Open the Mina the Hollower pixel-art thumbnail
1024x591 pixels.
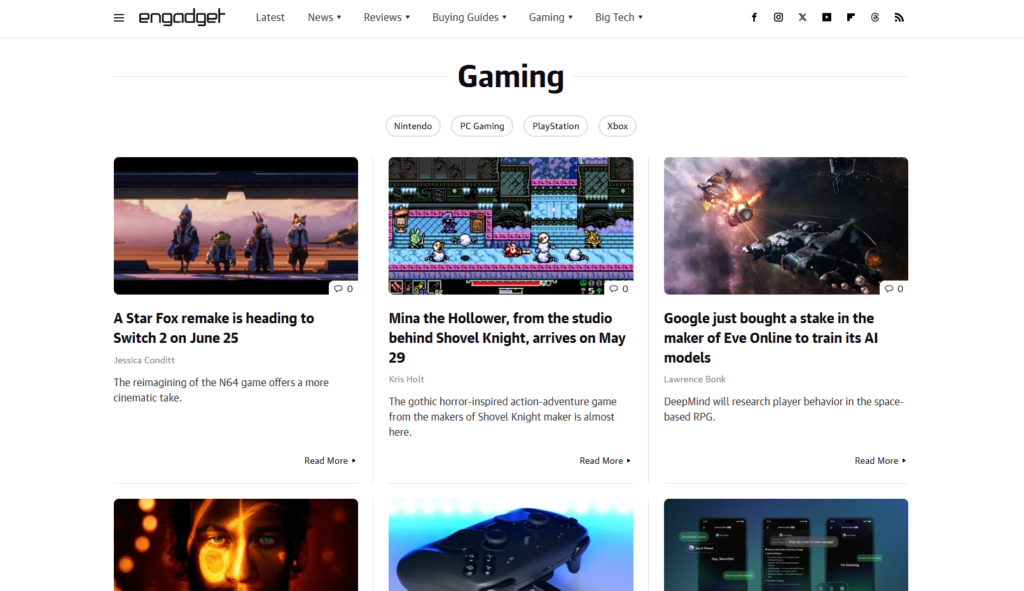(511, 225)
